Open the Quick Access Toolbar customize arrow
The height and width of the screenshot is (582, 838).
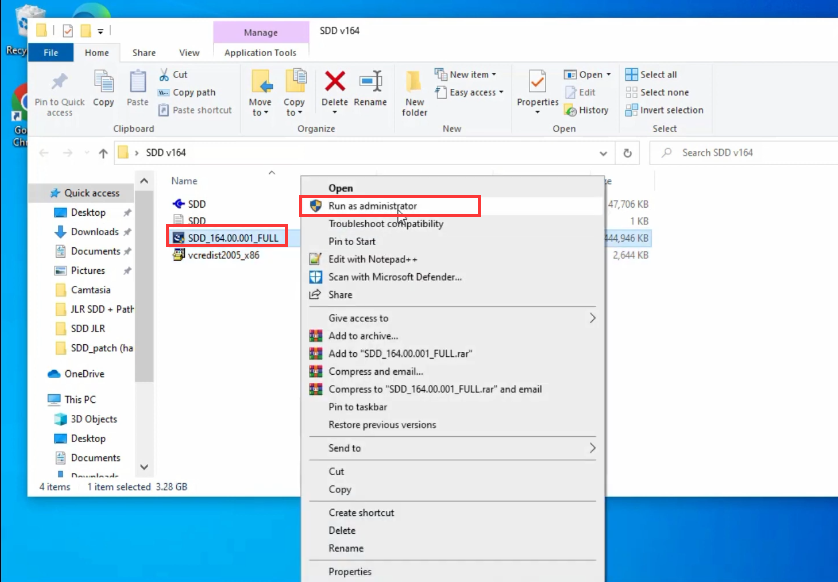point(100,32)
